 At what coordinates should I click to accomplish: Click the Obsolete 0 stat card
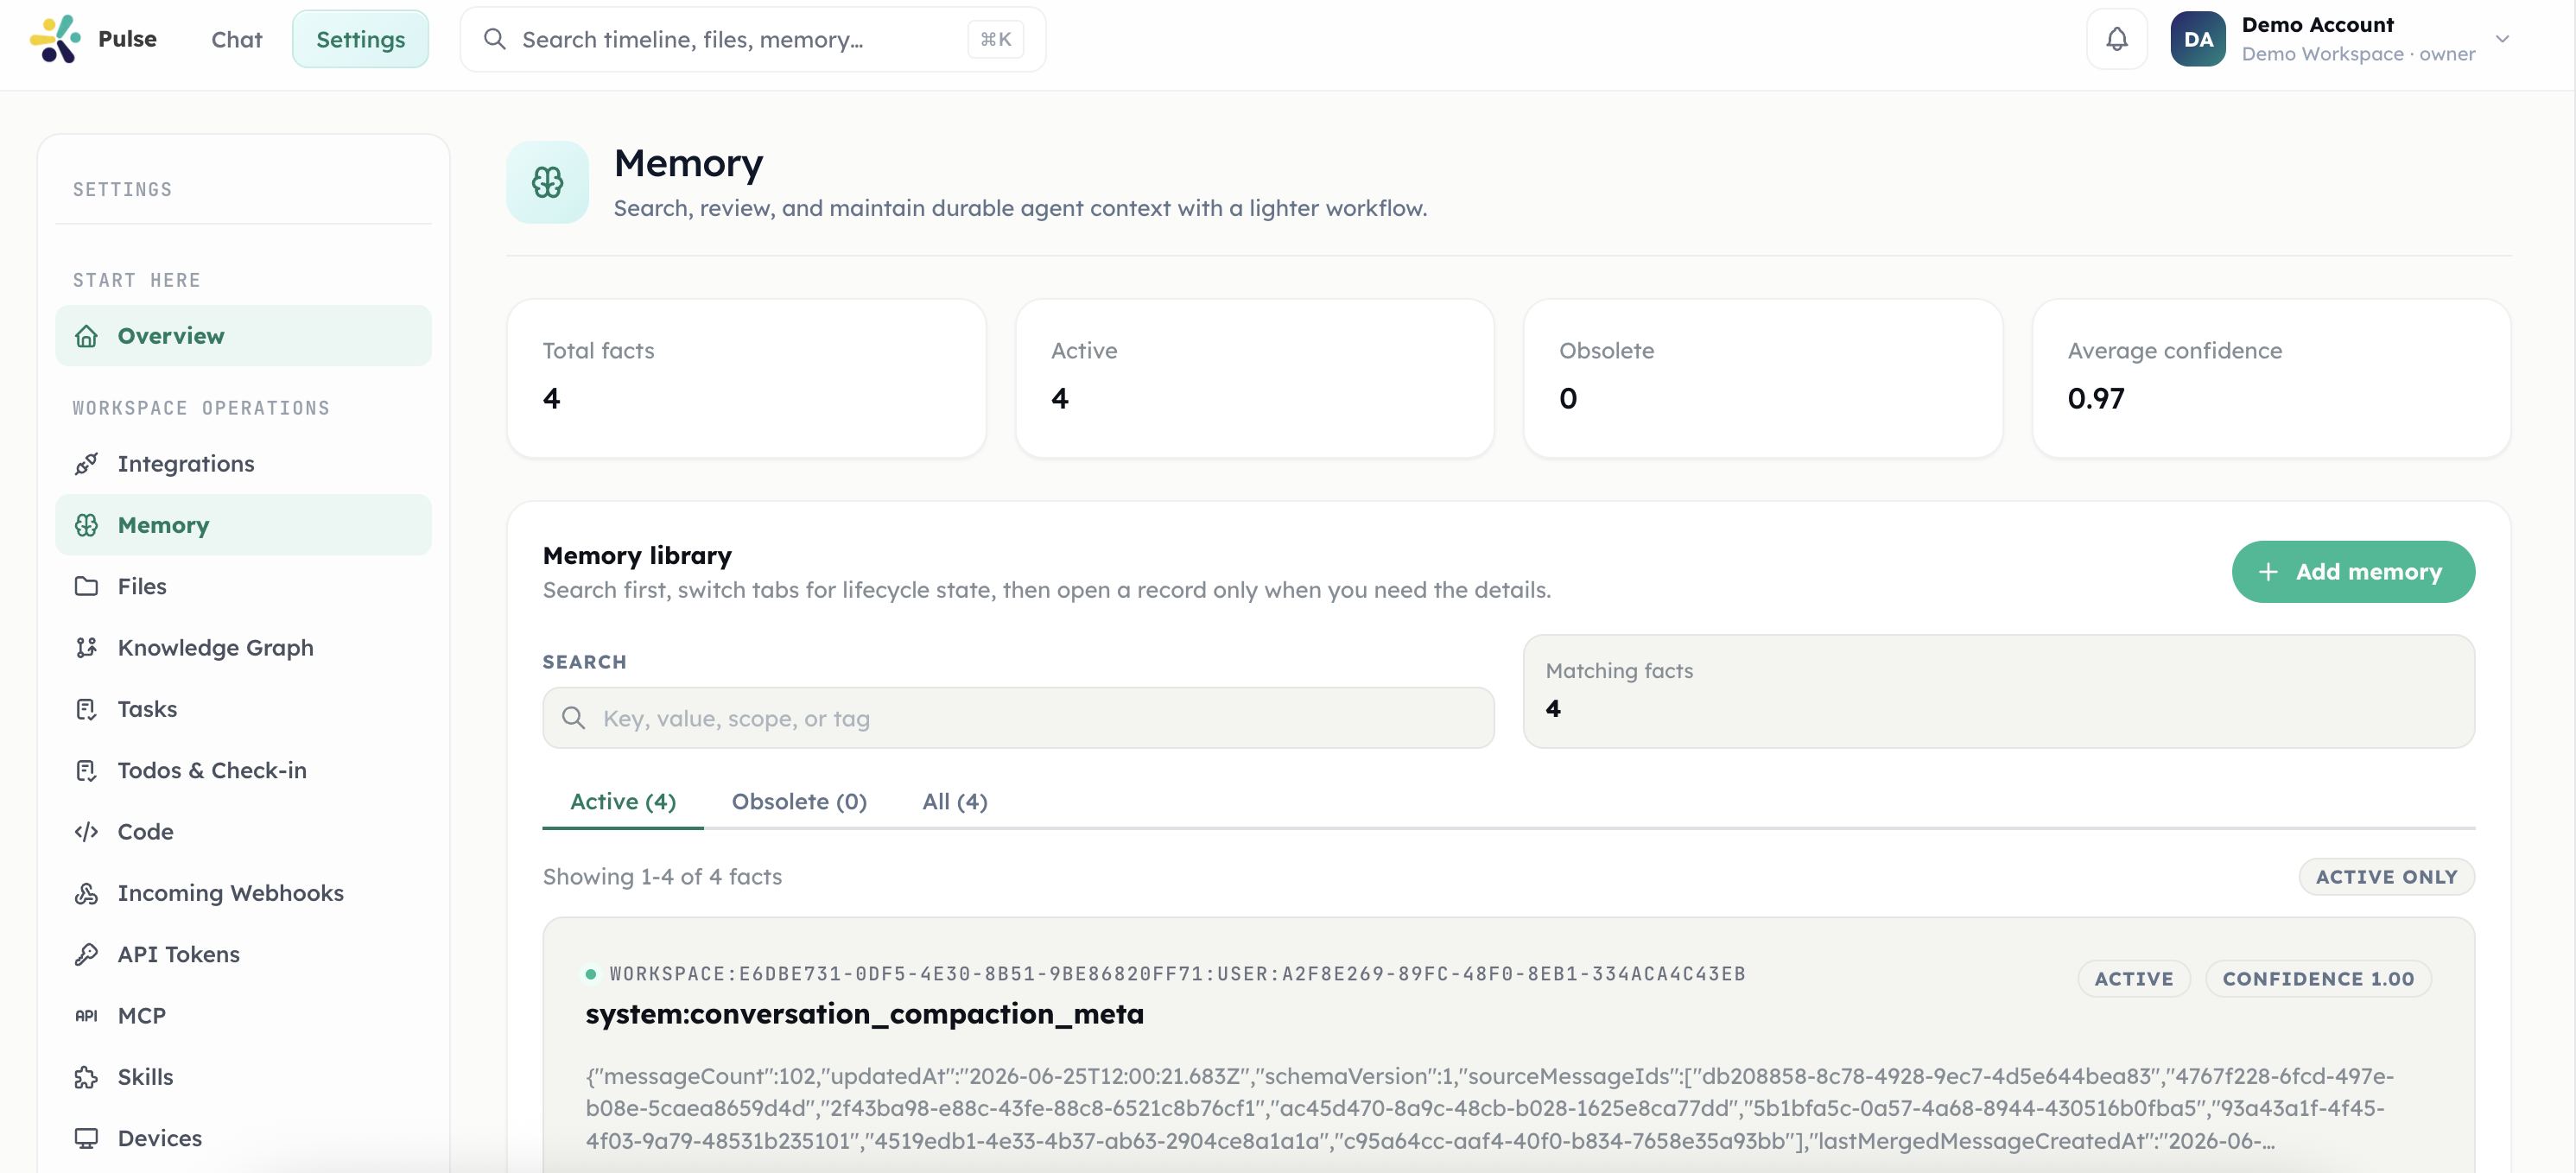(x=1762, y=378)
